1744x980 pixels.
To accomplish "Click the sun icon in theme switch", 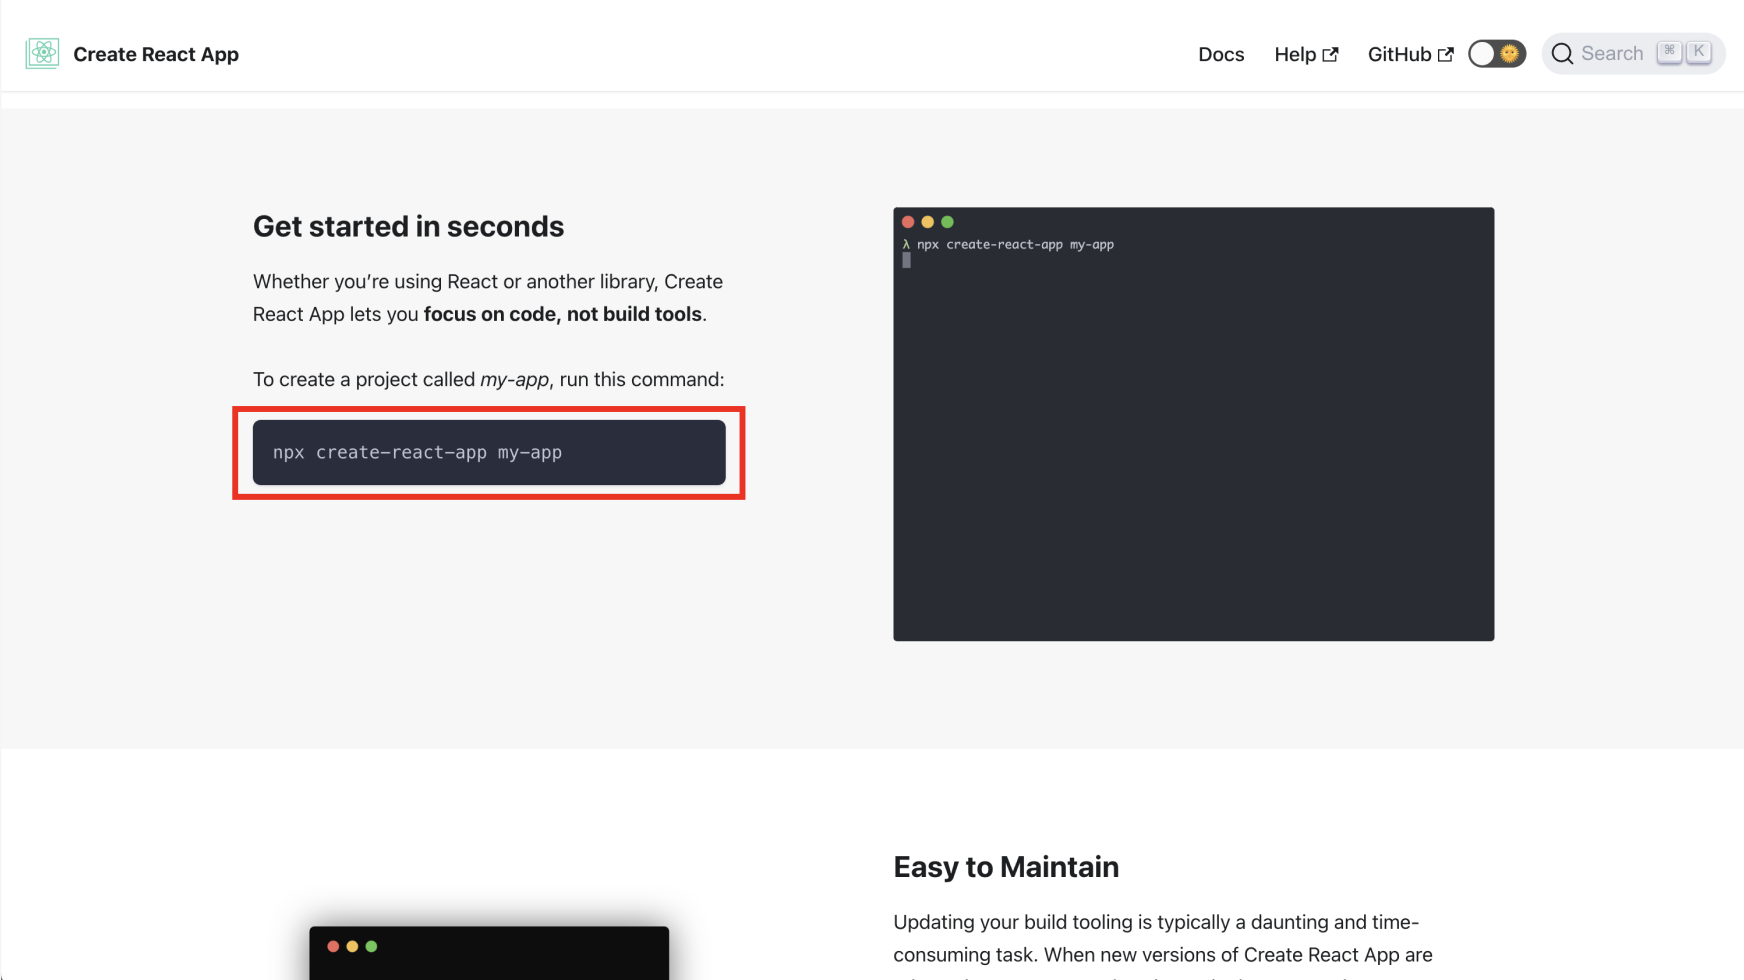I will tap(1509, 53).
